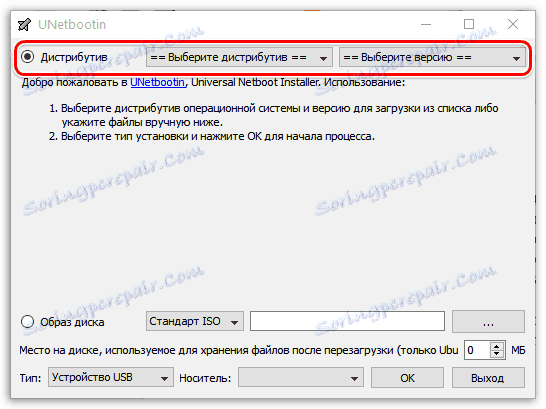Open the Выберите дистрибутив dropdown
The image size is (546, 409).
239,57
